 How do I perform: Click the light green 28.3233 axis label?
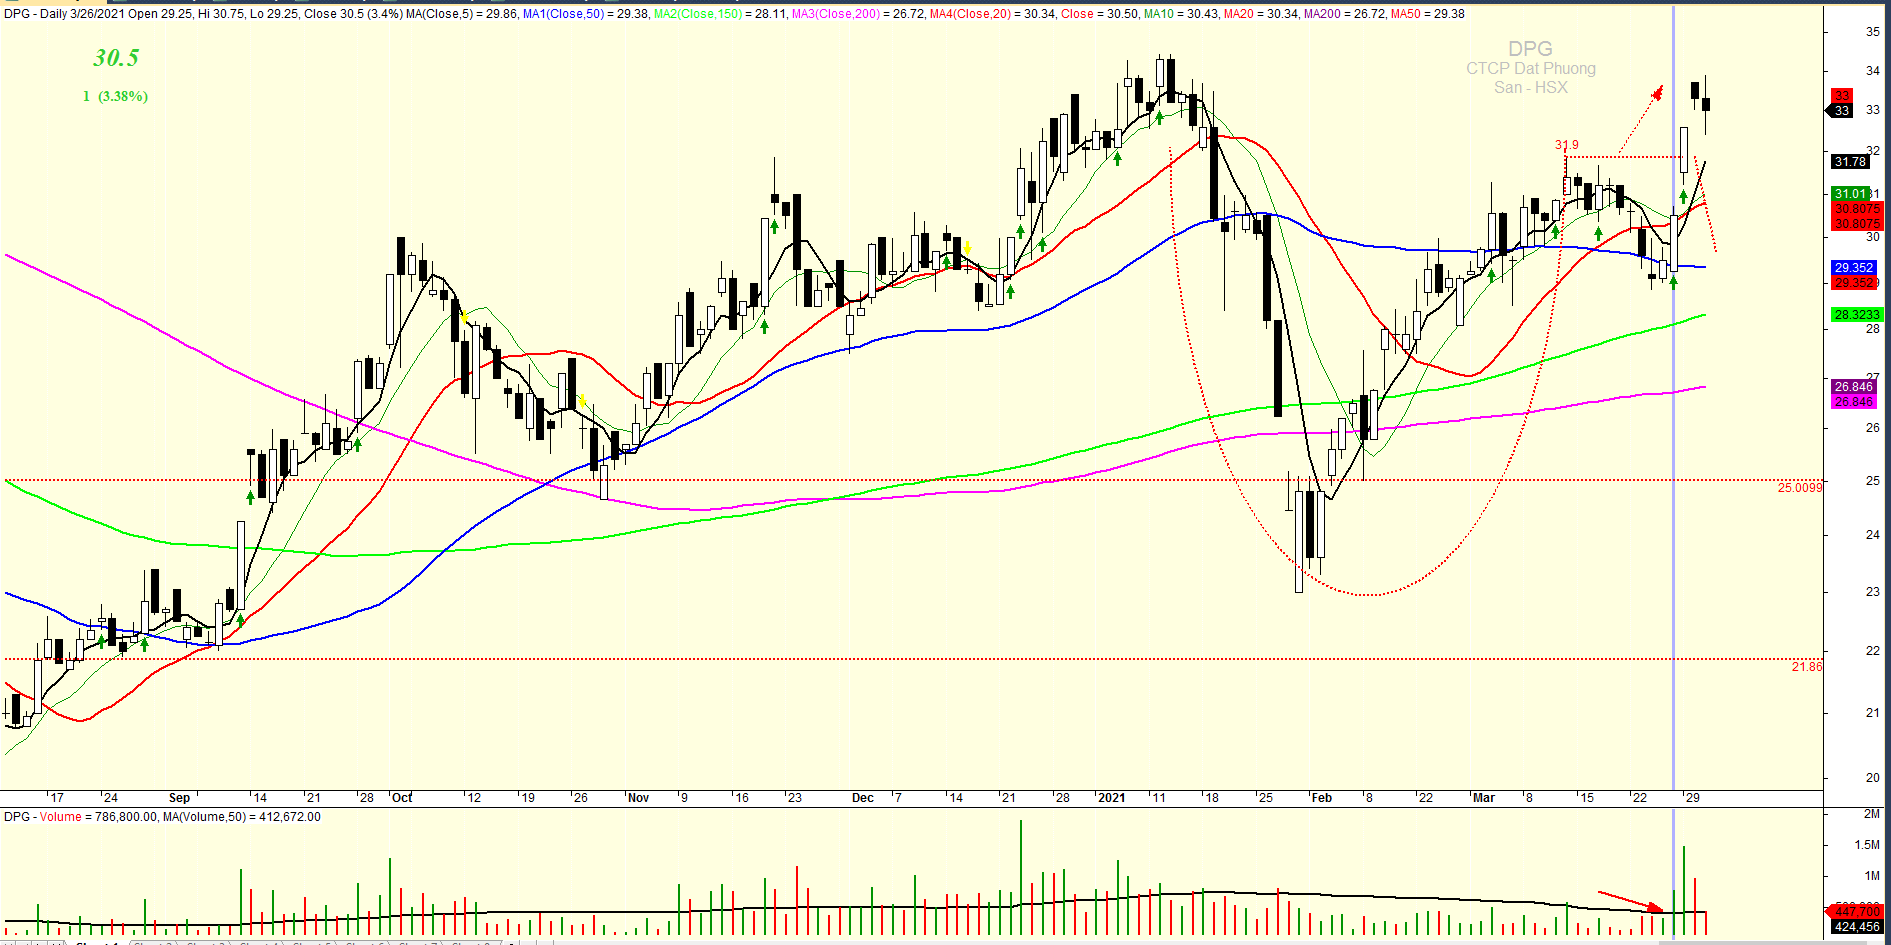pos(1856,315)
